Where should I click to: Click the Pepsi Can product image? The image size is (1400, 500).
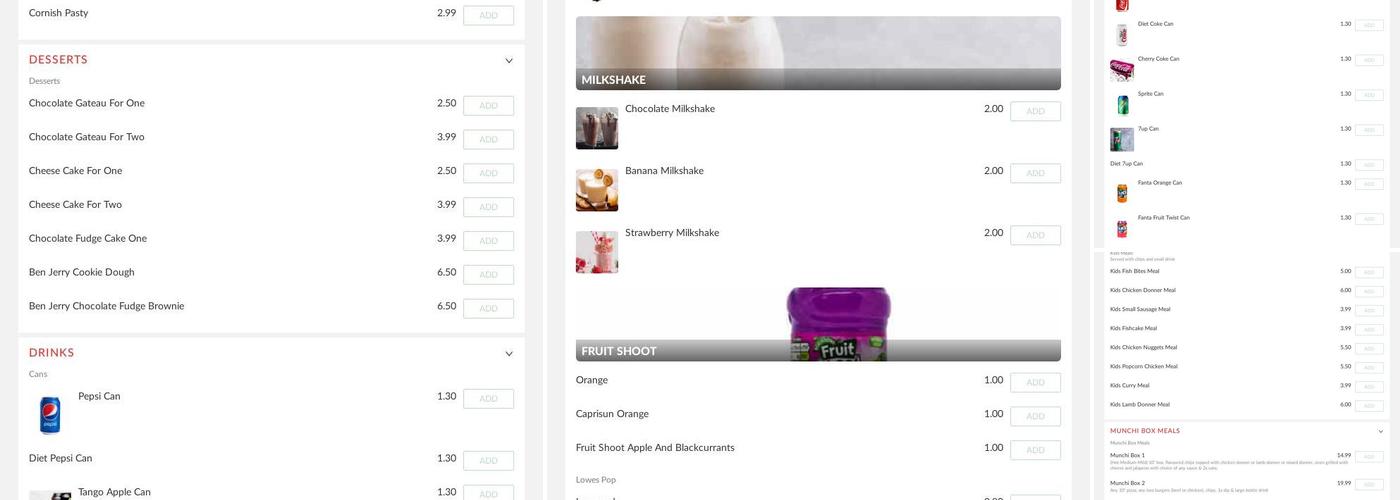(50, 414)
